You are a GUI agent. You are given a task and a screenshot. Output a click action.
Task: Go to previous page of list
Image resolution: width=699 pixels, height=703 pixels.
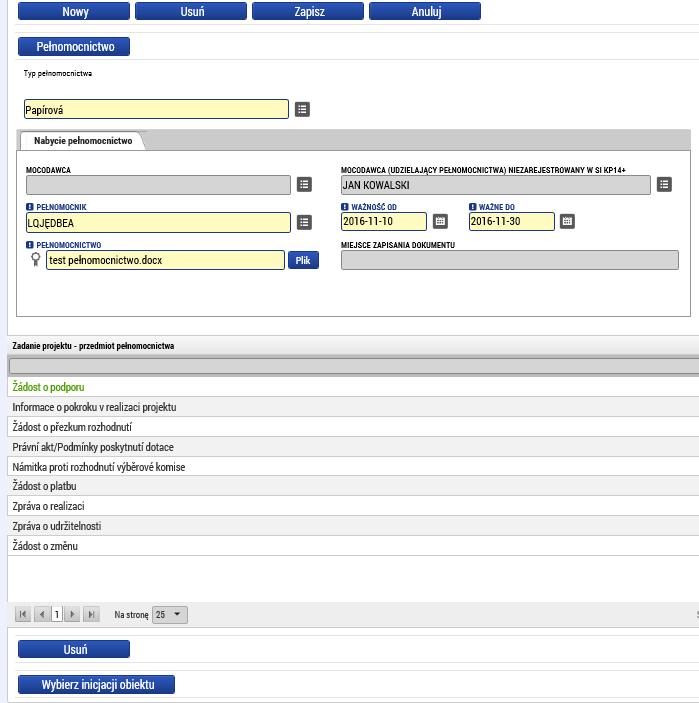(42, 614)
